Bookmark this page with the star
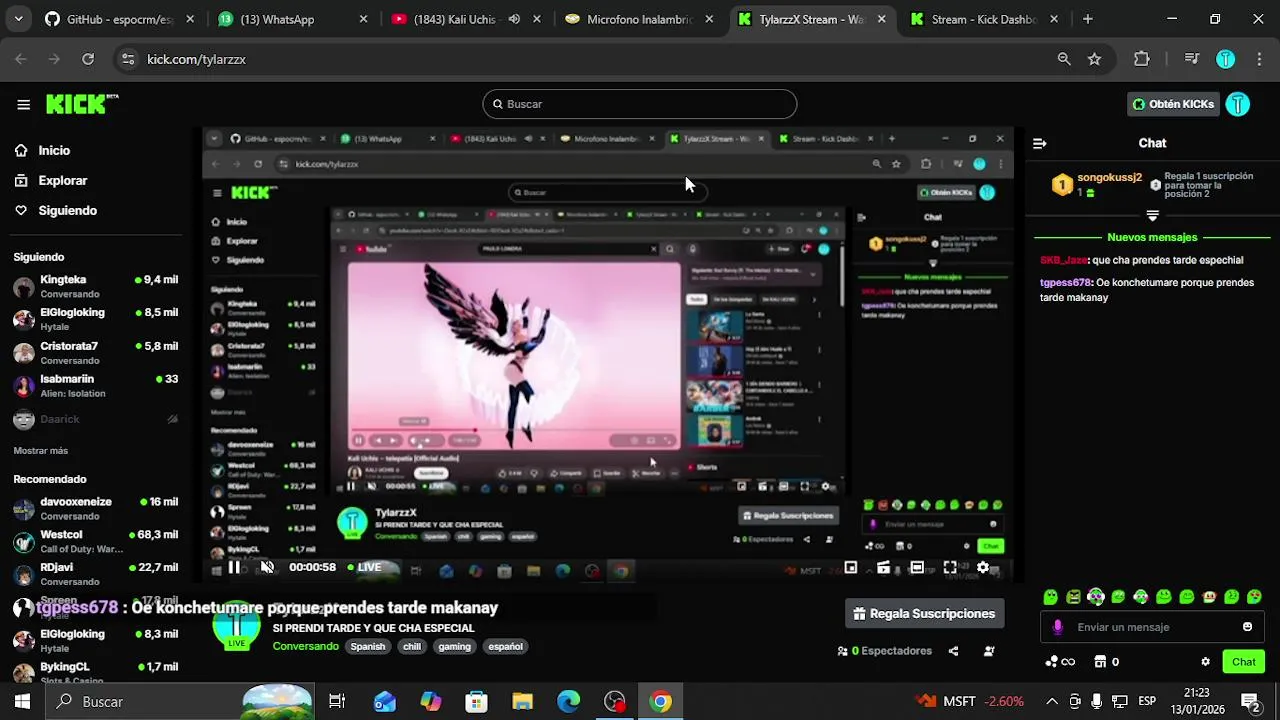This screenshot has height=720, width=1280. (1095, 59)
